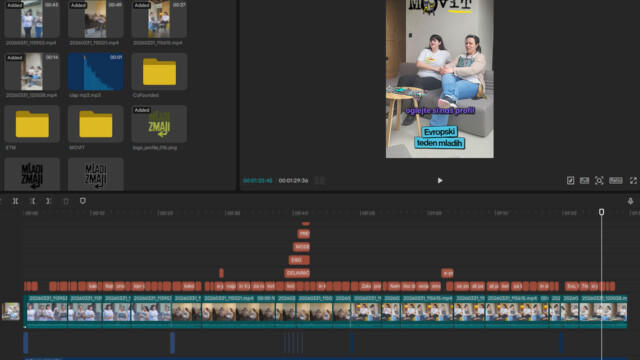Select the logo_profile_016.png image
This screenshot has width=640, height=360.
(159, 124)
